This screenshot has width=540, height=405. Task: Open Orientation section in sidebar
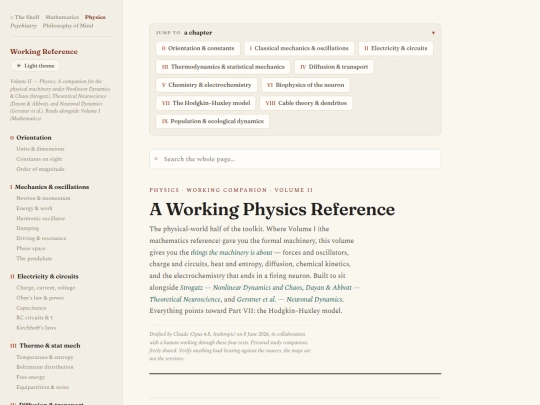point(31,138)
